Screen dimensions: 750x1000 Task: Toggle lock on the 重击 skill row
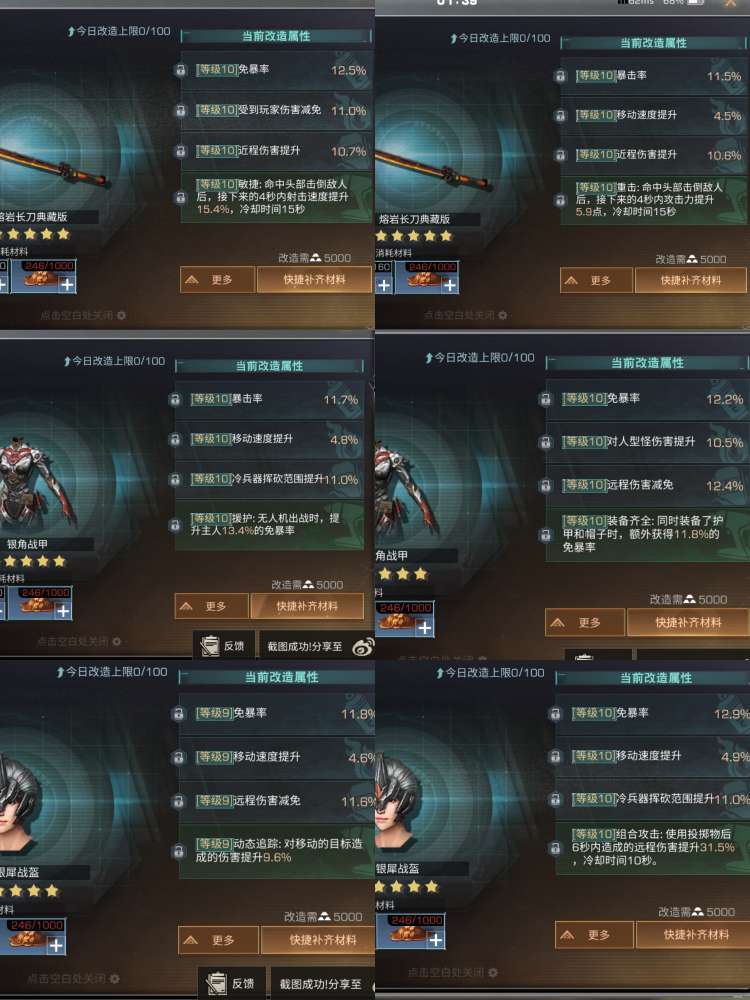[560, 200]
